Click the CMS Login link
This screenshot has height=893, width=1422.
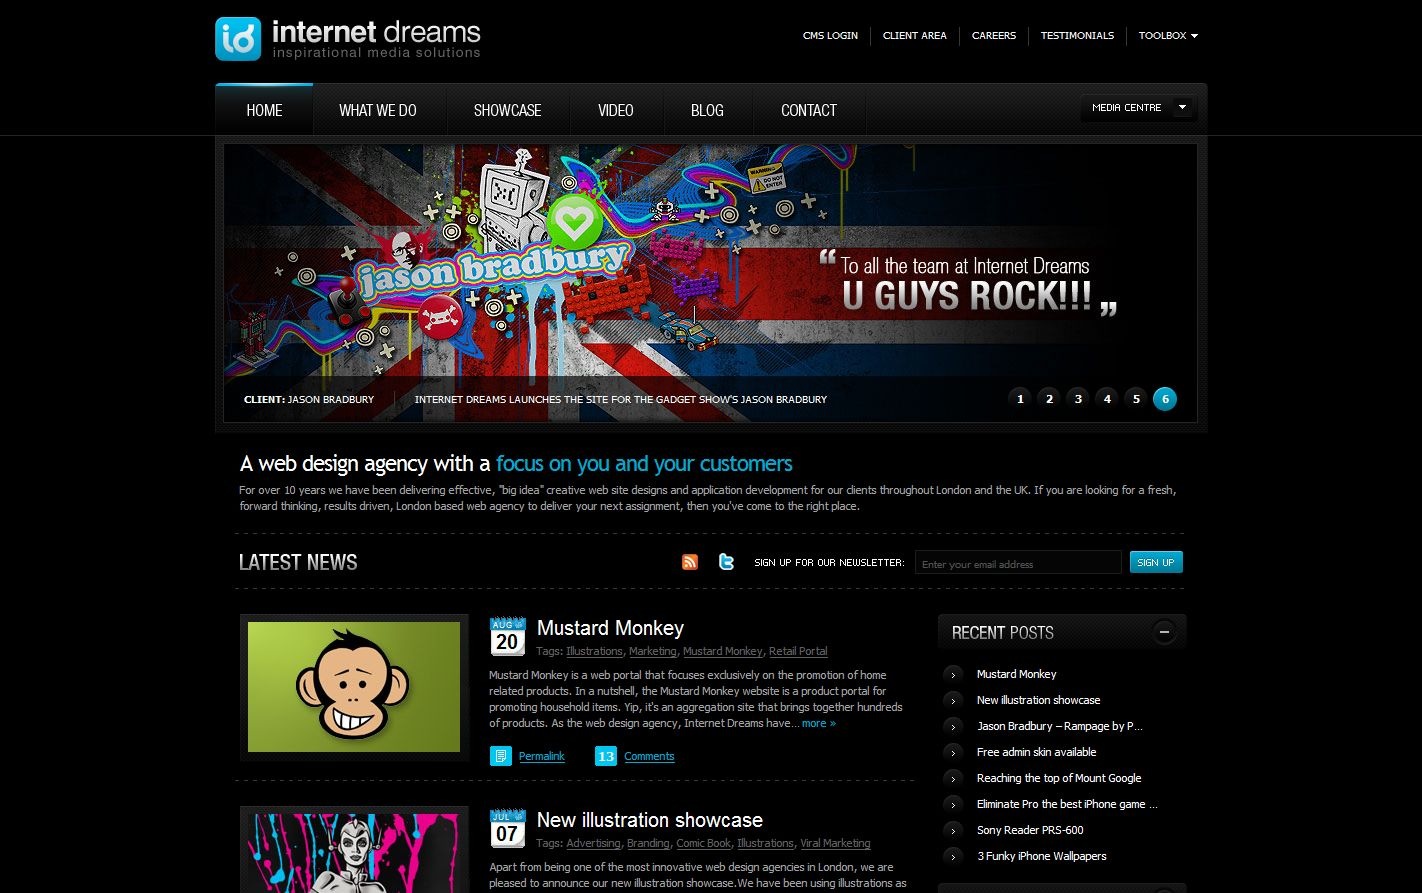(x=830, y=35)
